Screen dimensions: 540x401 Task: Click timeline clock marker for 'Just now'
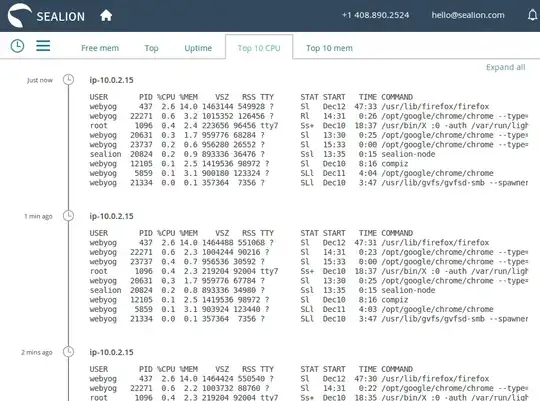click(69, 80)
